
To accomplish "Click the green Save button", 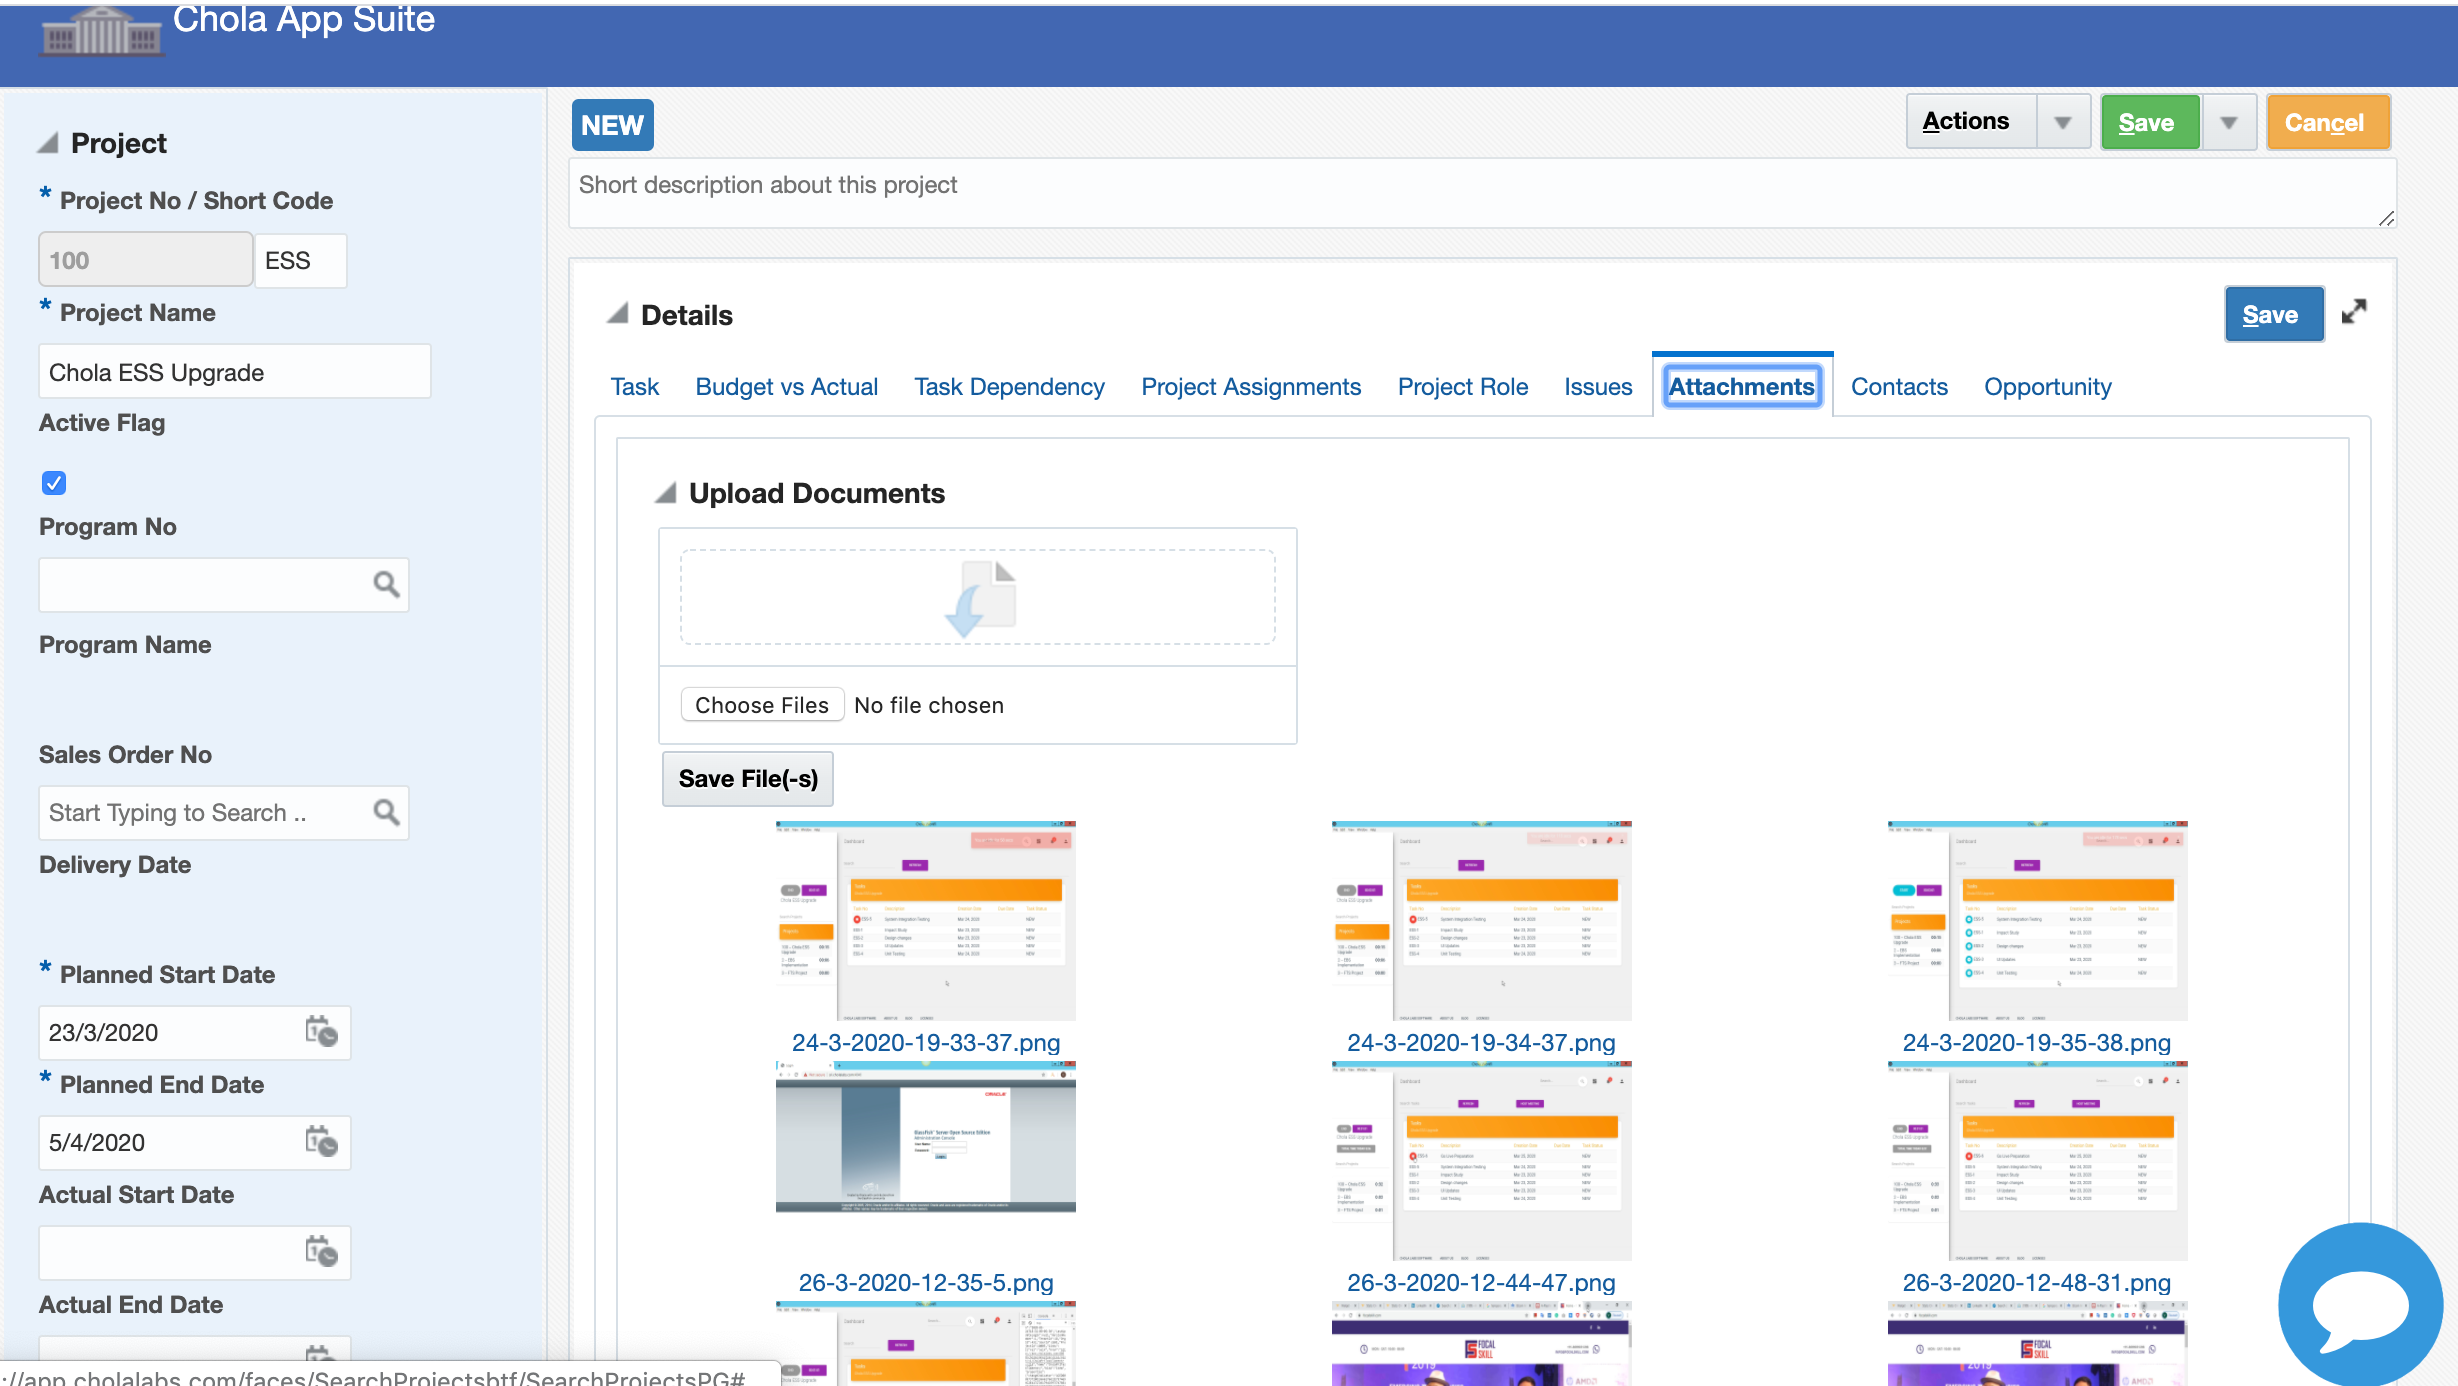I will [2149, 123].
